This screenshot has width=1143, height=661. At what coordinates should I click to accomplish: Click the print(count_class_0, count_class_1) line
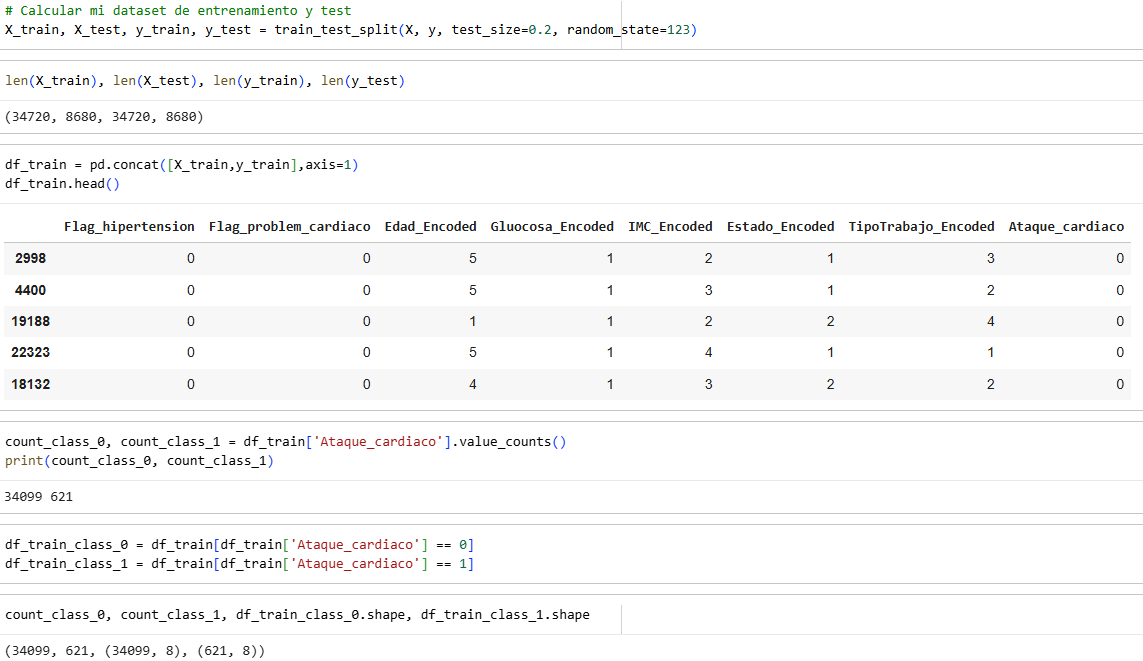139,461
